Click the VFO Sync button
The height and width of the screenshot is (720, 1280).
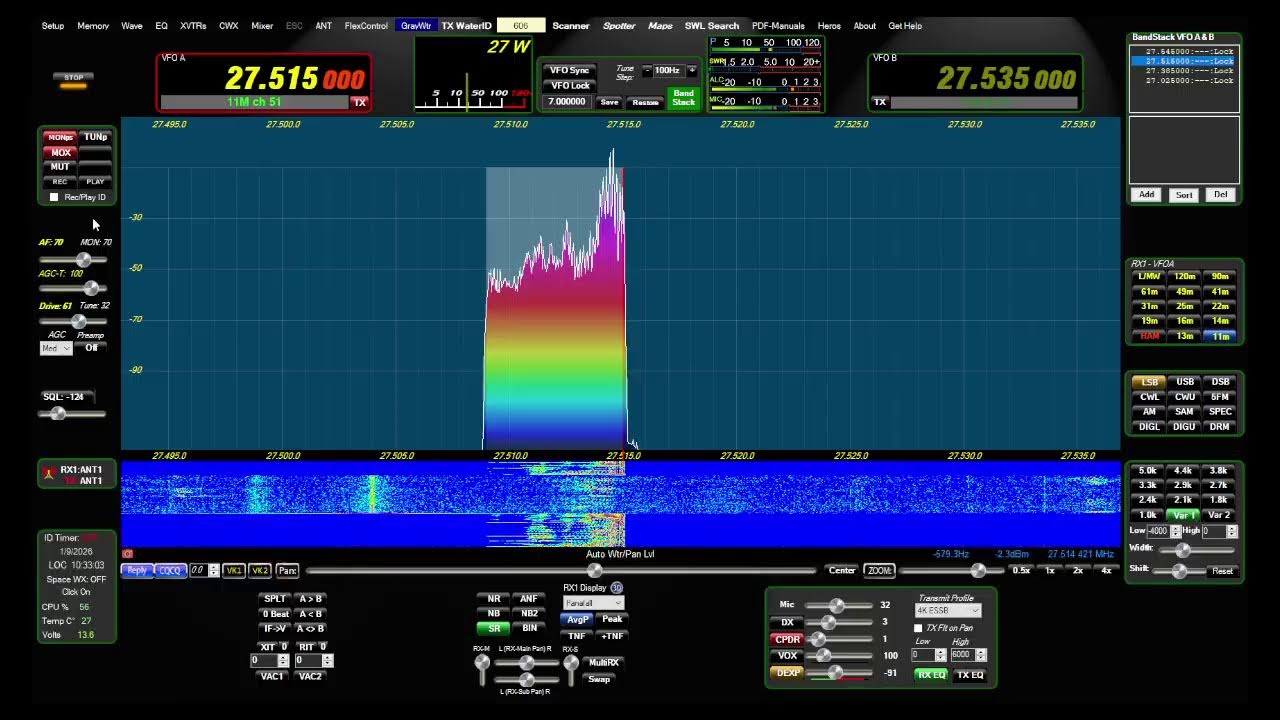pos(570,70)
